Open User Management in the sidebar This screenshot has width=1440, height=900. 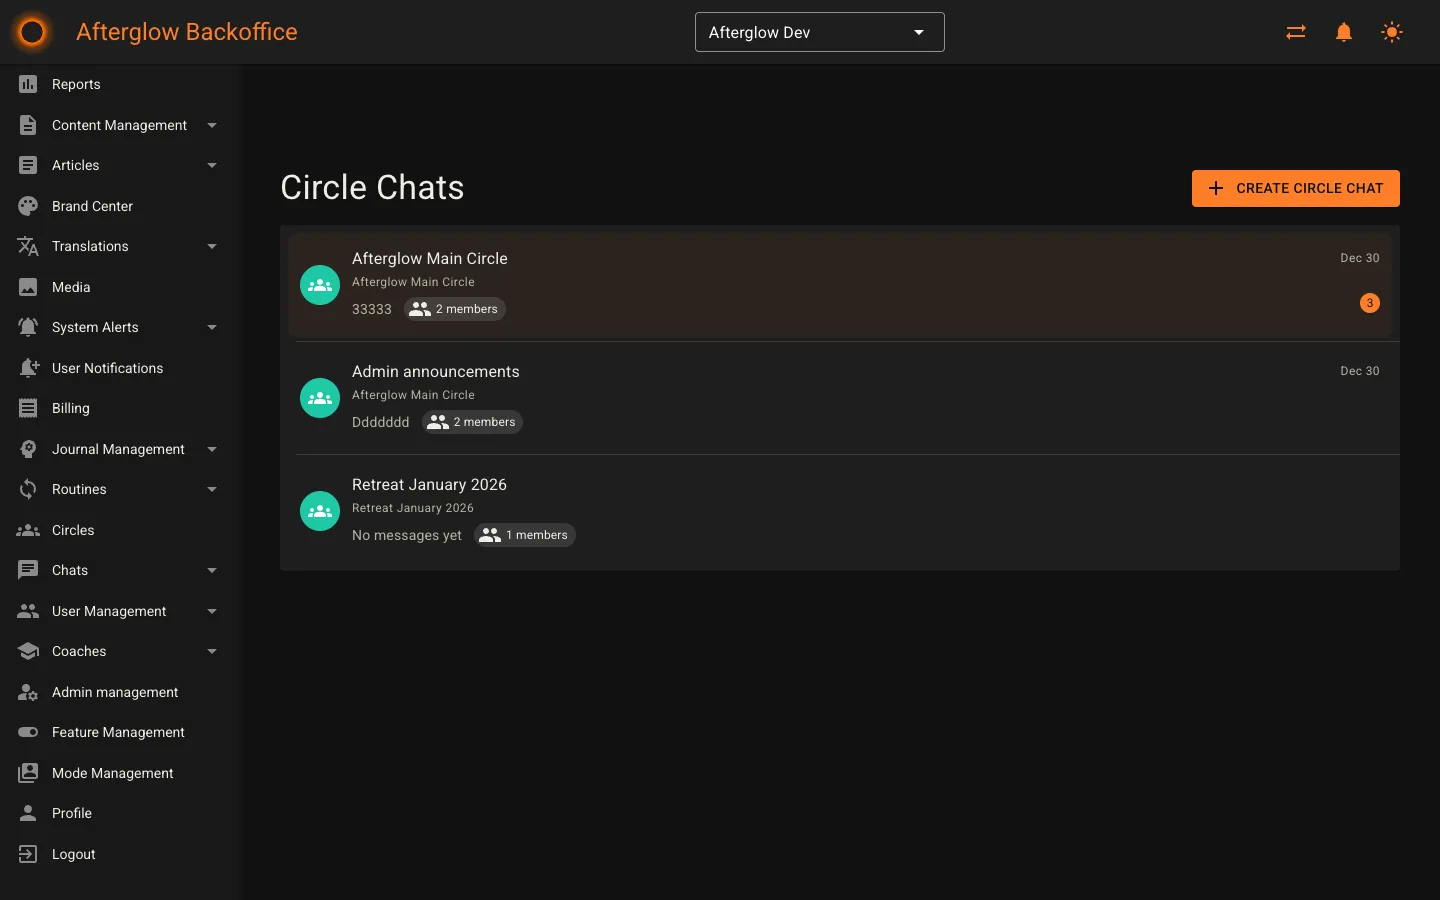(x=109, y=611)
